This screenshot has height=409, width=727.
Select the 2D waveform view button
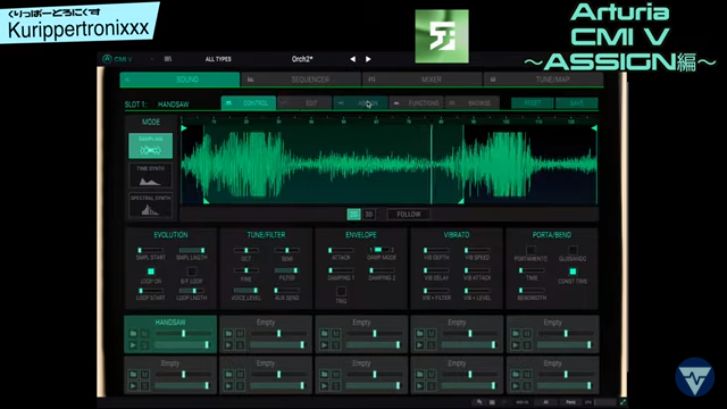coord(354,214)
